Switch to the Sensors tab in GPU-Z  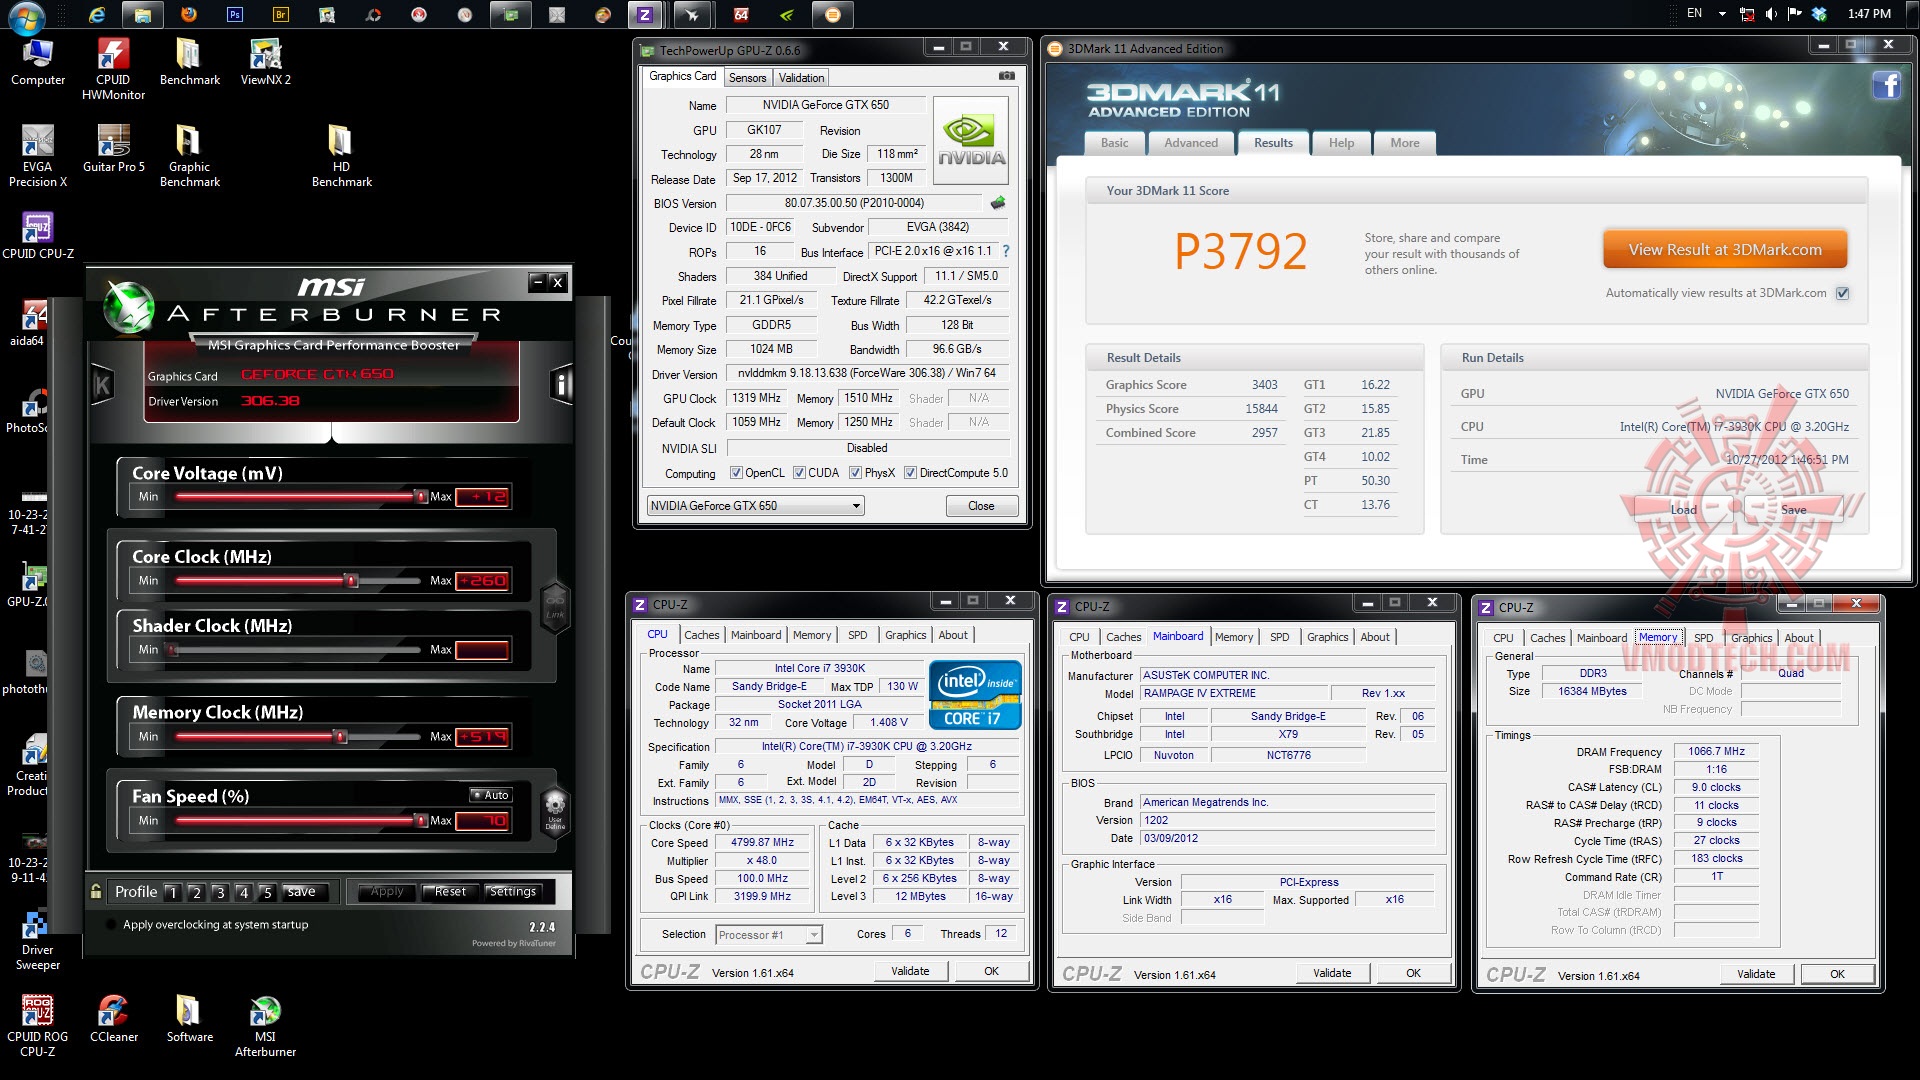pyautogui.click(x=747, y=78)
